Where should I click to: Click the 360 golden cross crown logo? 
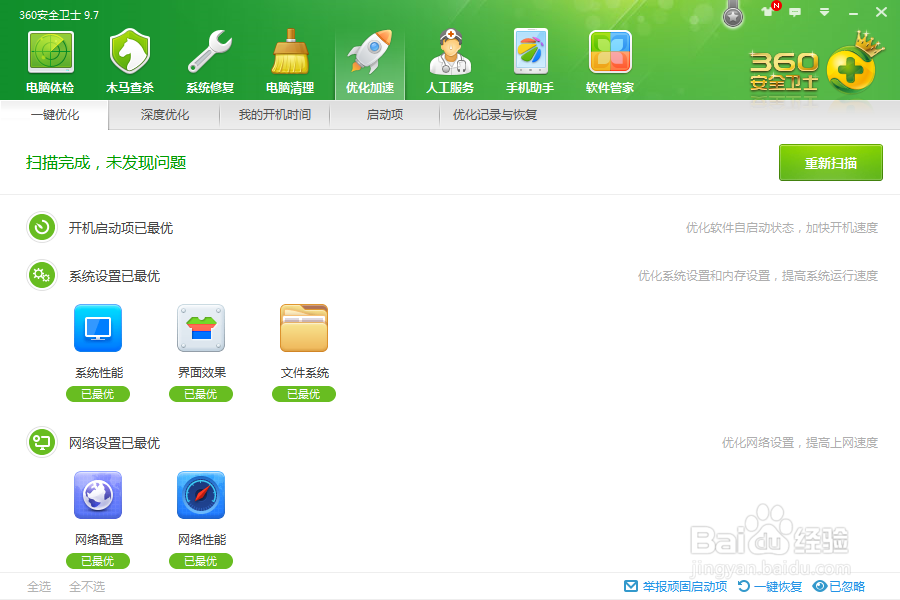point(854,64)
